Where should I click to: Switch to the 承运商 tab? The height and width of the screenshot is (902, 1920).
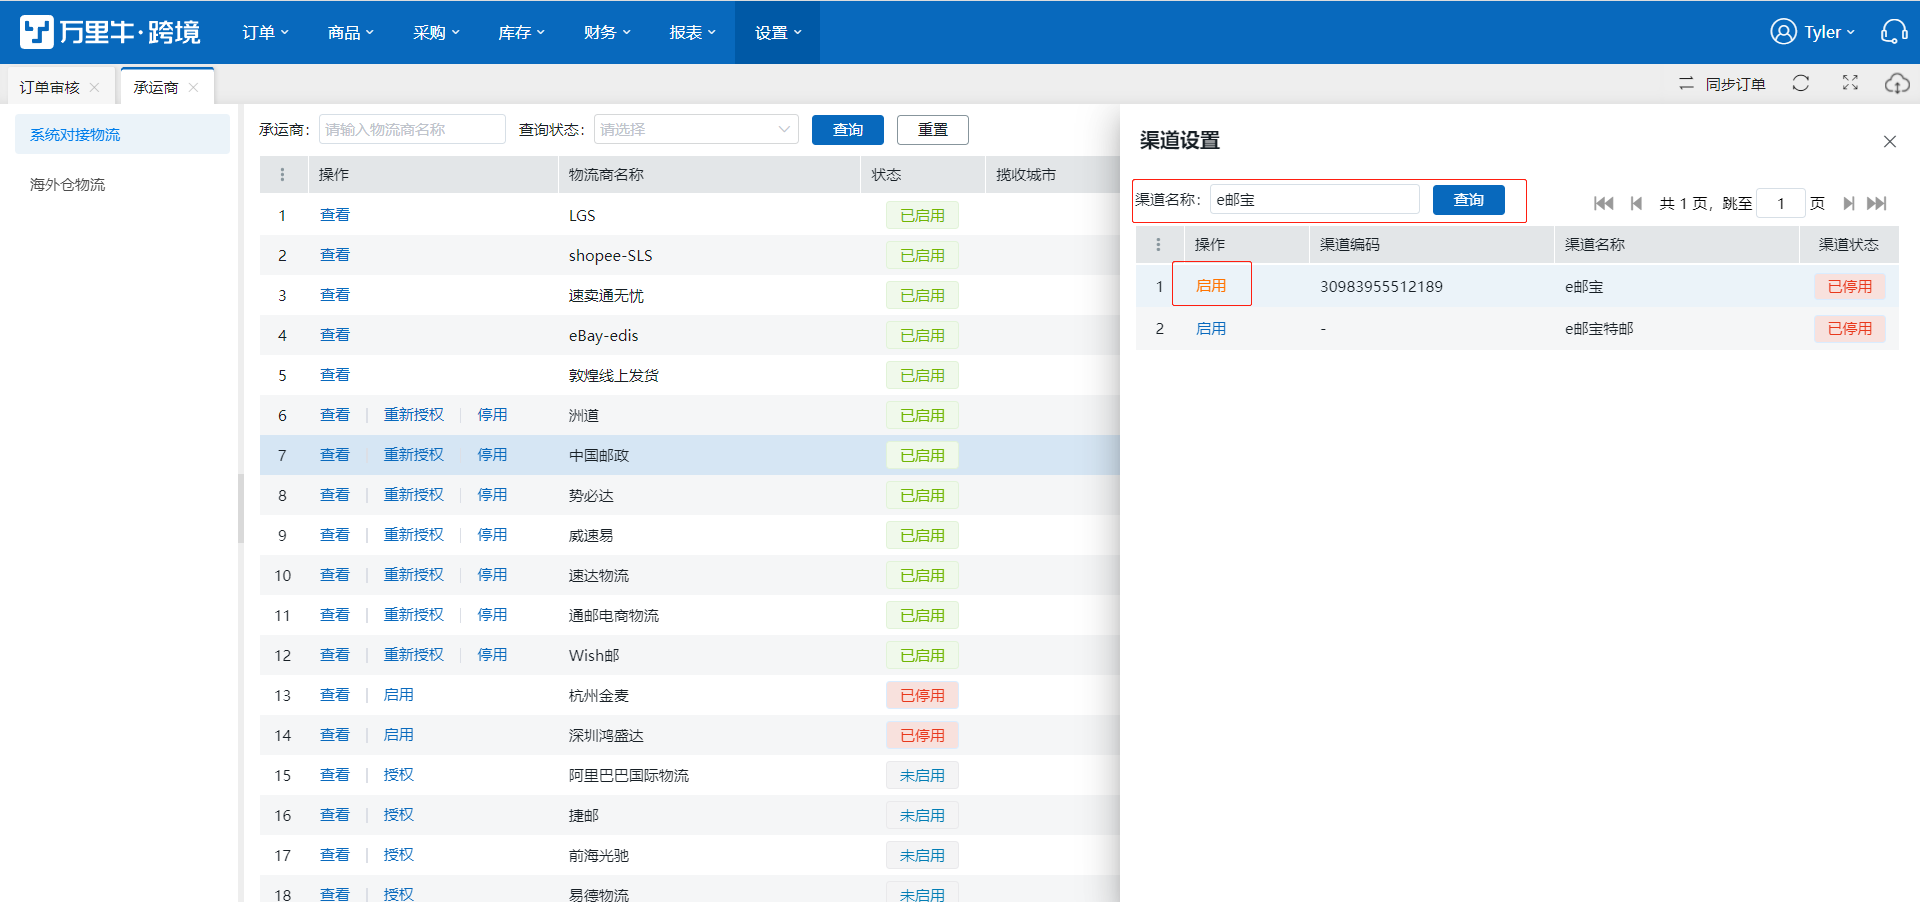156,87
